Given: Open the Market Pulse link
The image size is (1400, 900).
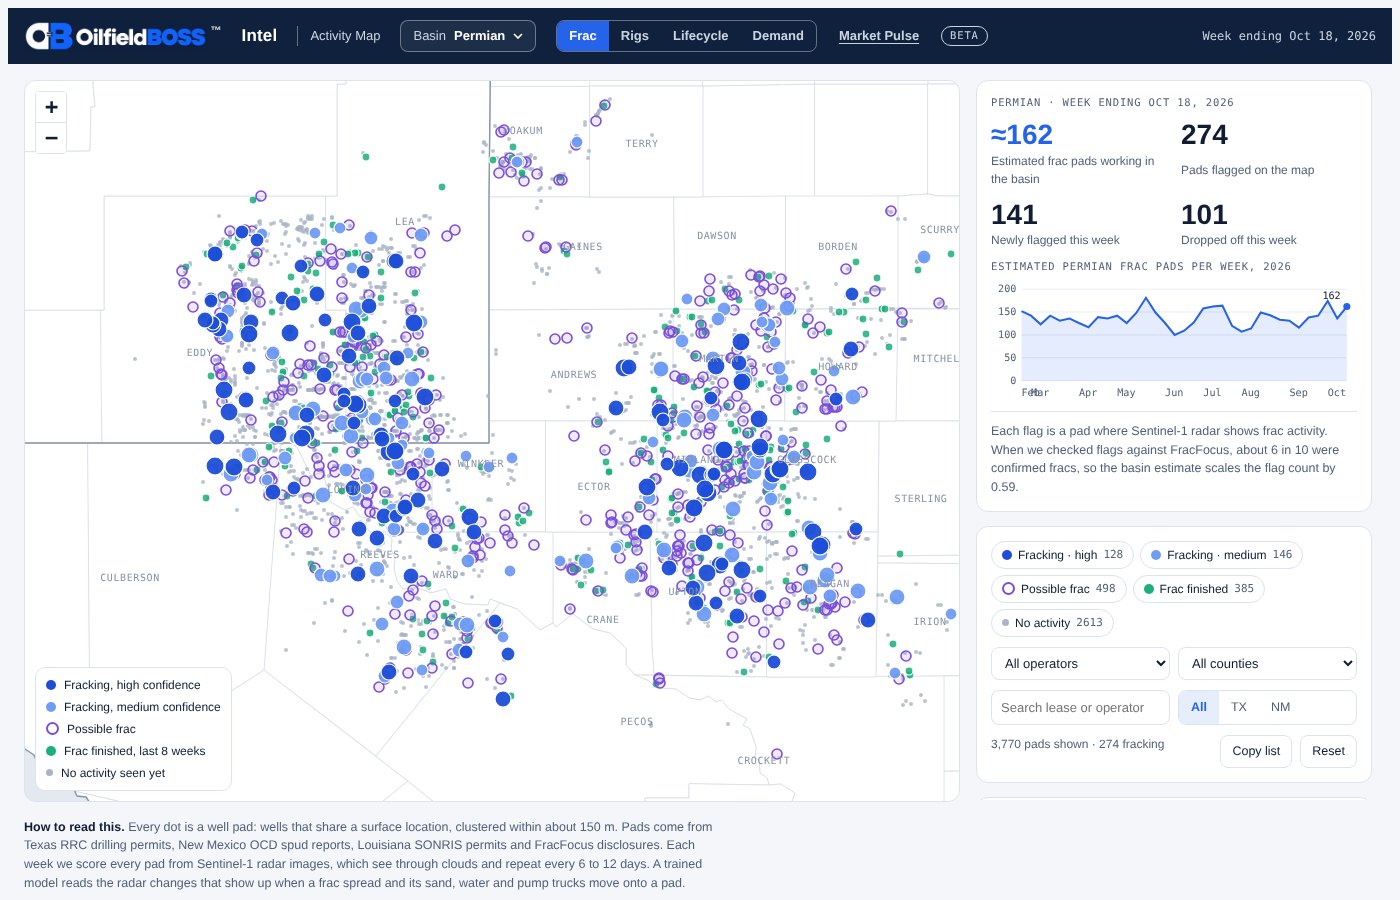Looking at the screenshot, I should point(879,36).
